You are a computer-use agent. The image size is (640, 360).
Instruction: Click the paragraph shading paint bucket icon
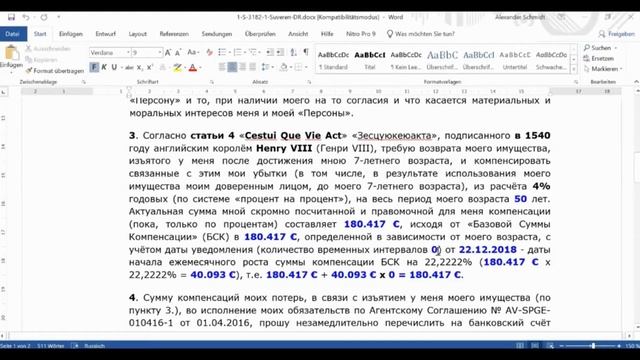(x=284, y=67)
